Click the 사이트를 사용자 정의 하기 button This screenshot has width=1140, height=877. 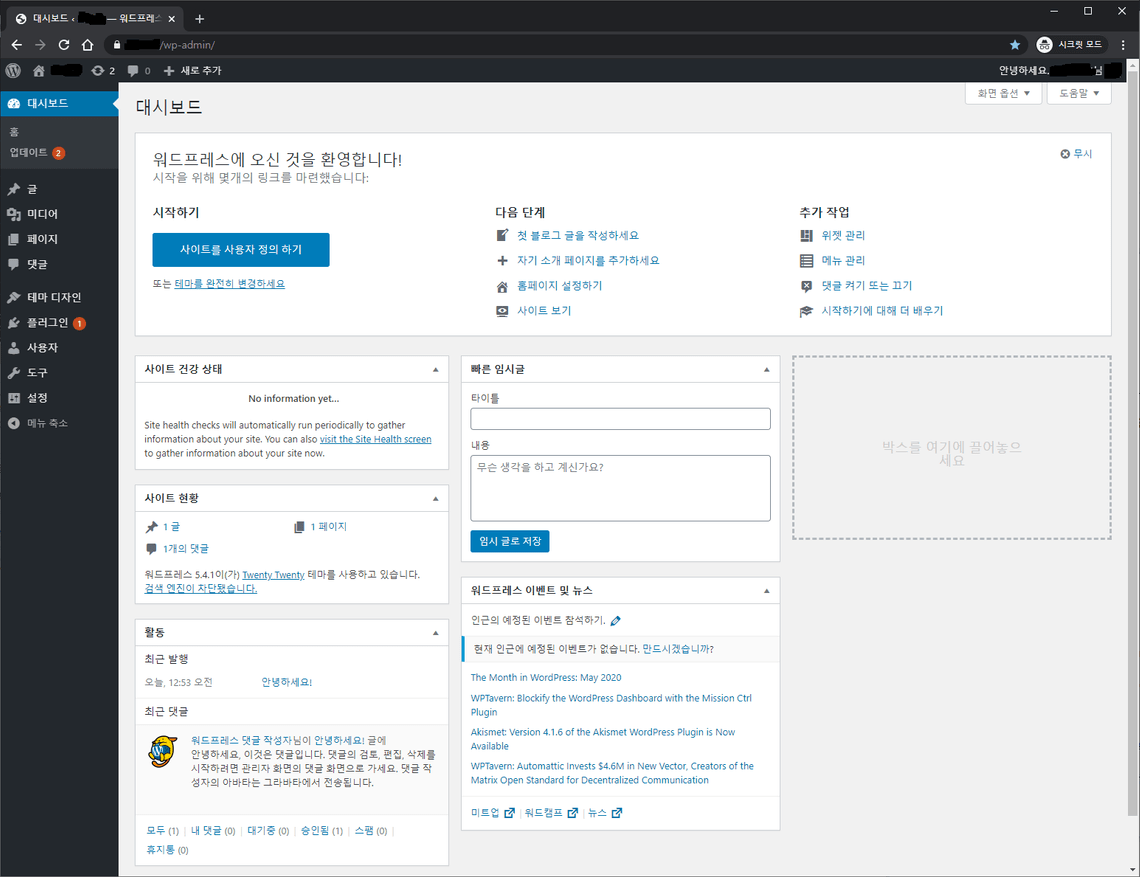pos(241,249)
